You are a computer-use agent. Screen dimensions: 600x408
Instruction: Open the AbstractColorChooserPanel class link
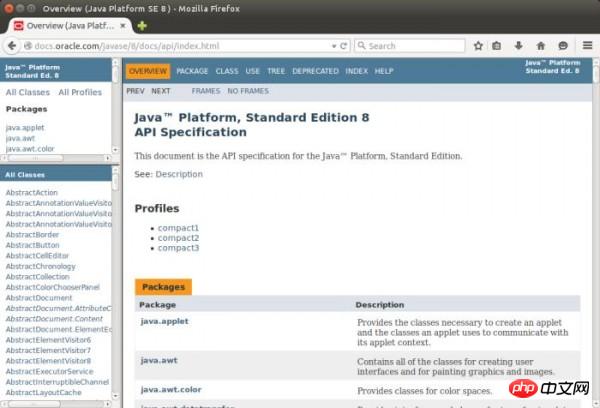tap(52, 287)
